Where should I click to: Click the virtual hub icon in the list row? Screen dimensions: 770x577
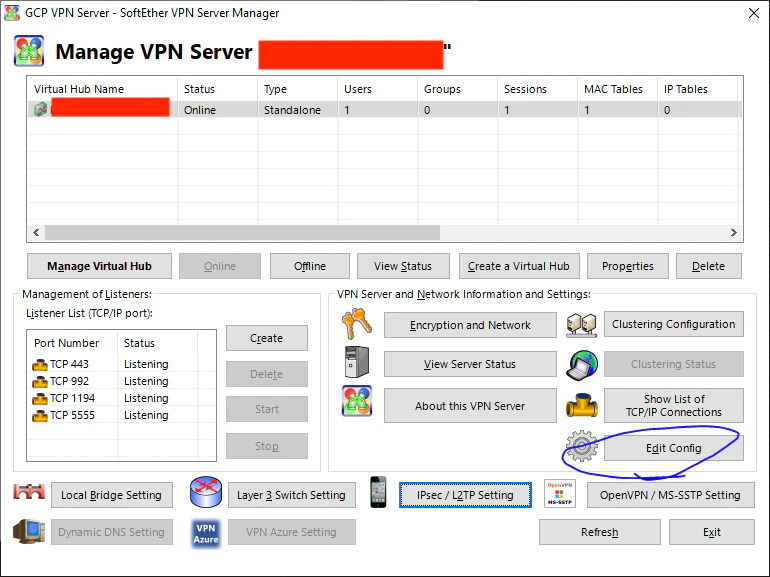(x=40, y=109)
